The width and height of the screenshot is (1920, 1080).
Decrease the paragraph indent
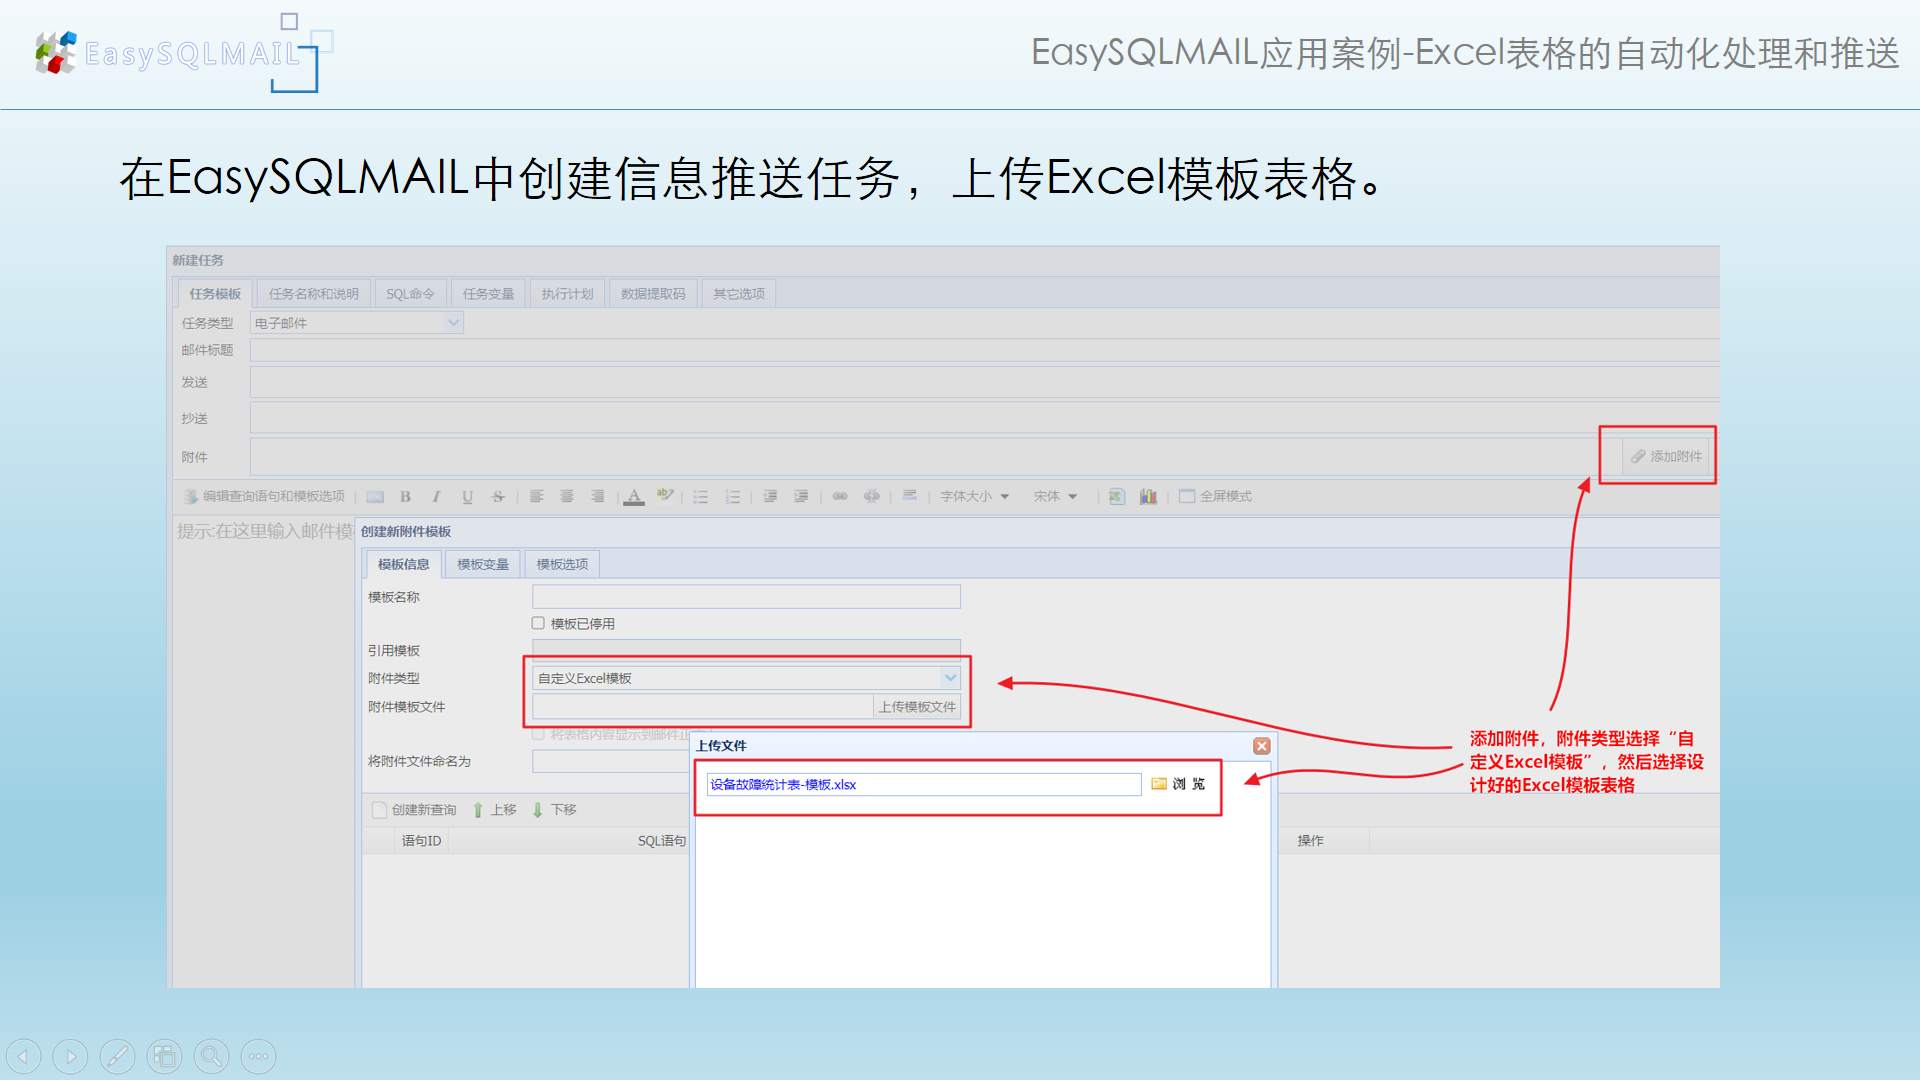pyautogui.click(x=770, y=497)
